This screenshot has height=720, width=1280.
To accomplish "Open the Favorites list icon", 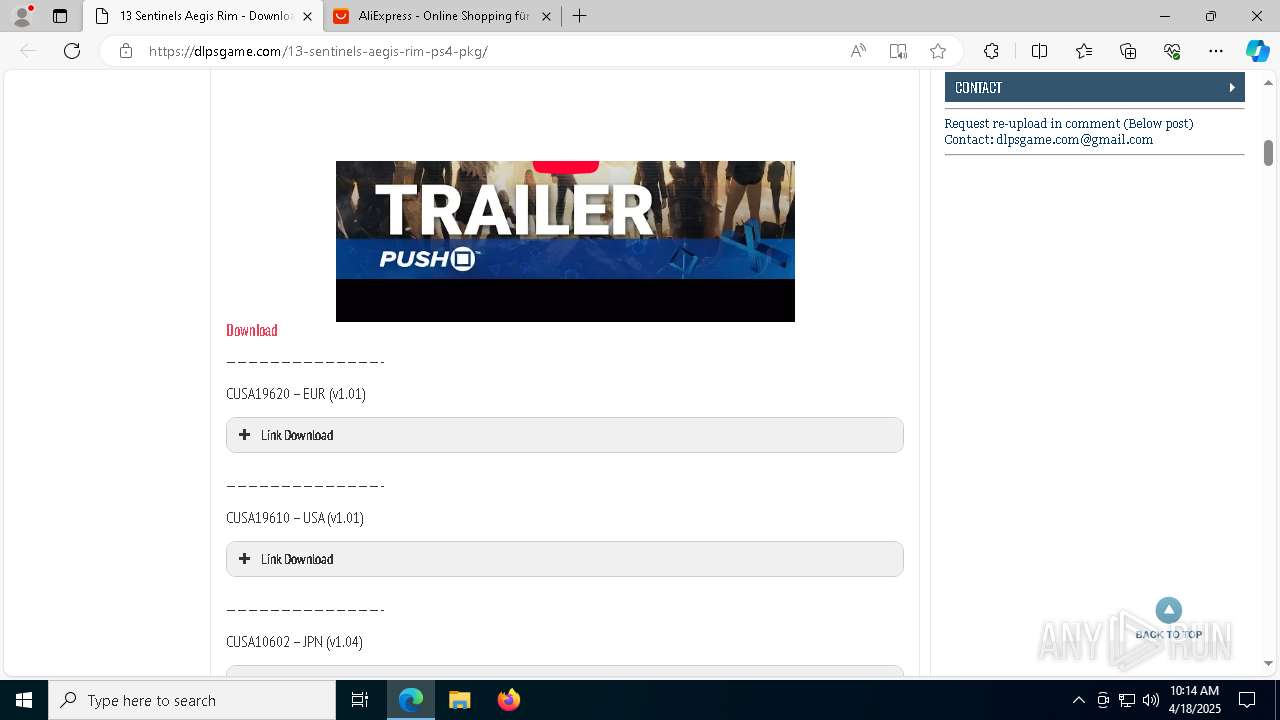I will [1084, 51].
